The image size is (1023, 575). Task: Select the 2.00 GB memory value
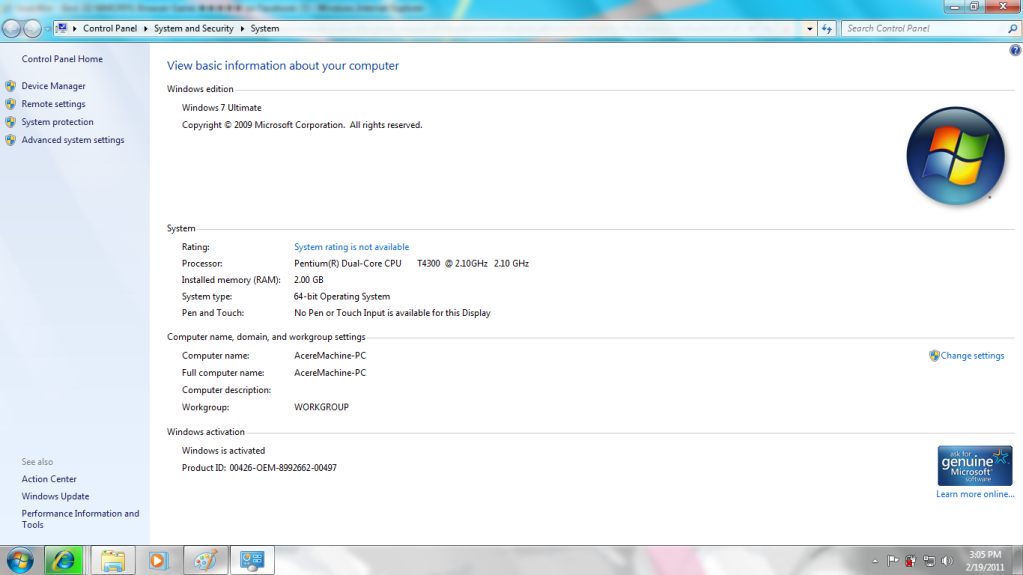pyautogui.click(x=309, y=280)
